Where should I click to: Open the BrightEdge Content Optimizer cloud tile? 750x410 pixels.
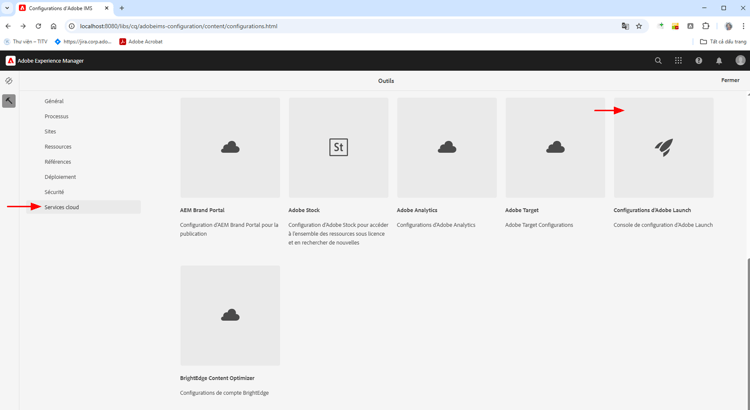(230, 316)
